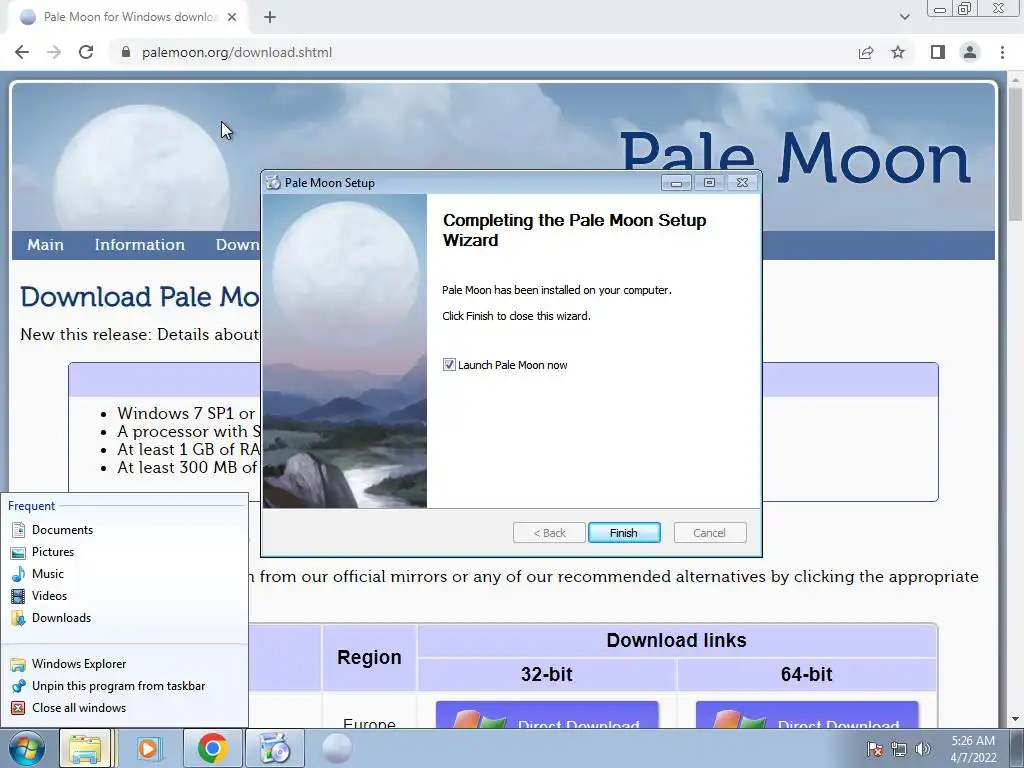Viewport: 1024px width, 768px height.
Task: Open the Main menu on Pale Moon site
Action: pyautogui.click(x=45, y=245)
